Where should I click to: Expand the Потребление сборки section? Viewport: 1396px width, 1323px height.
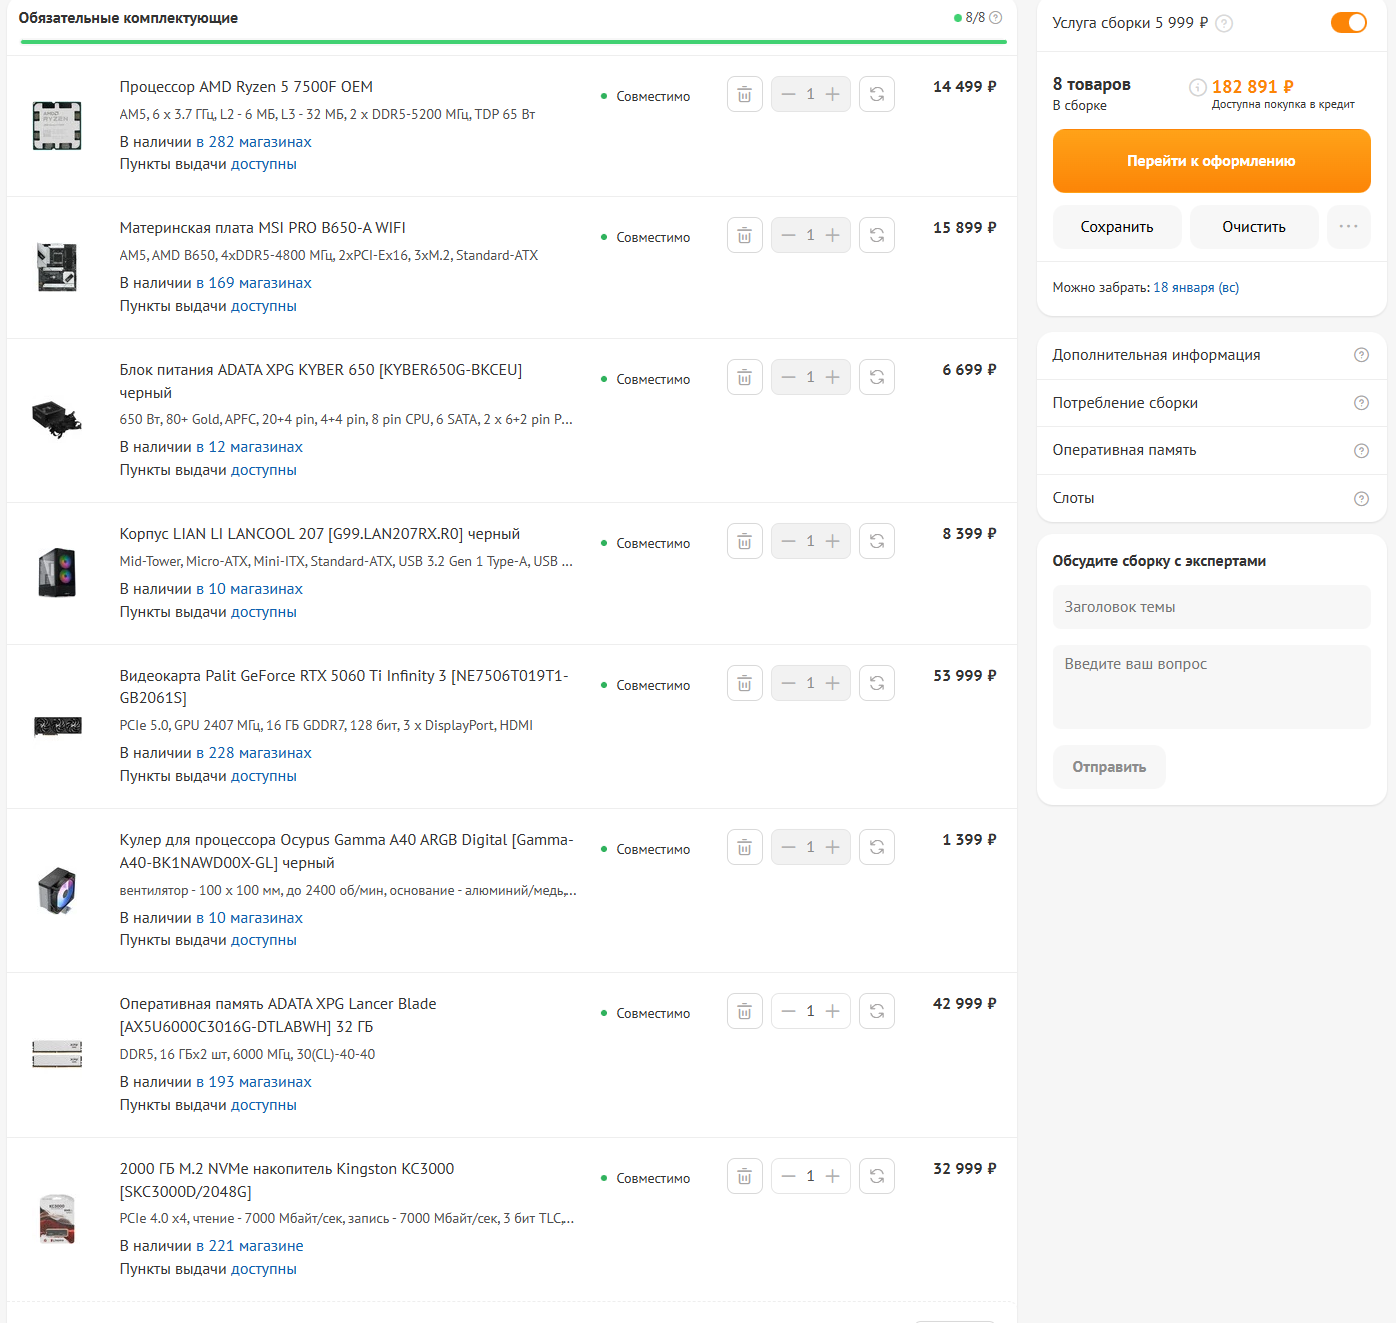[1210, 403]
